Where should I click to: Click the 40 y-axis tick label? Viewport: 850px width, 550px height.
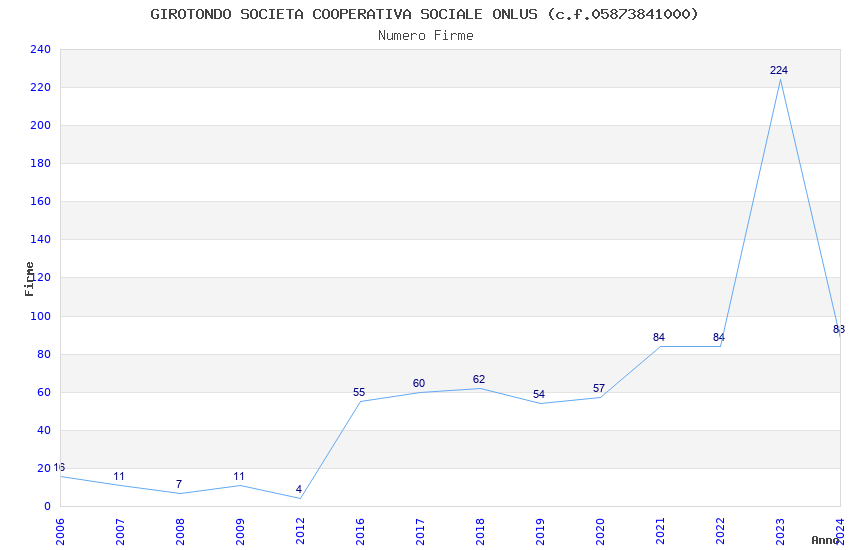pyautogui.click(x=43, y=430)
